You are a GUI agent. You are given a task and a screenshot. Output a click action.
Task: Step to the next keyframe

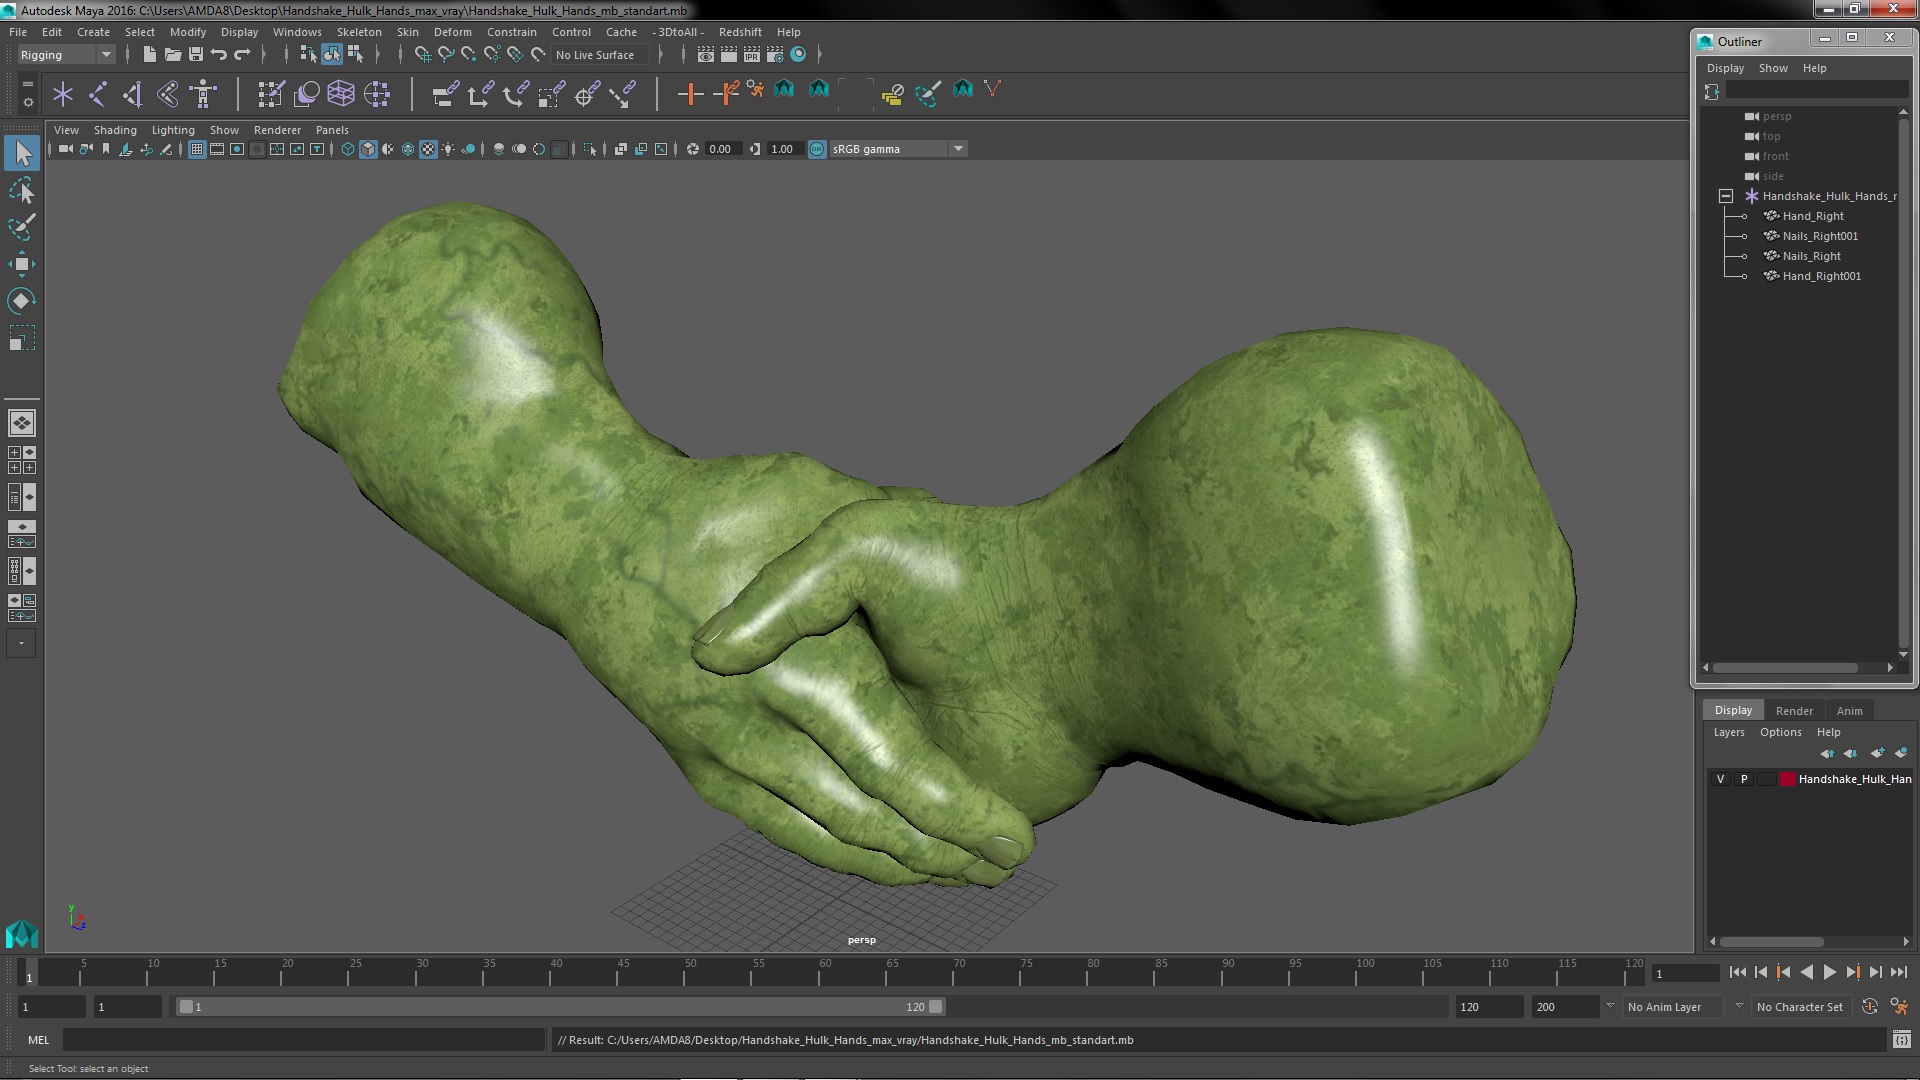coord(1852,972)
